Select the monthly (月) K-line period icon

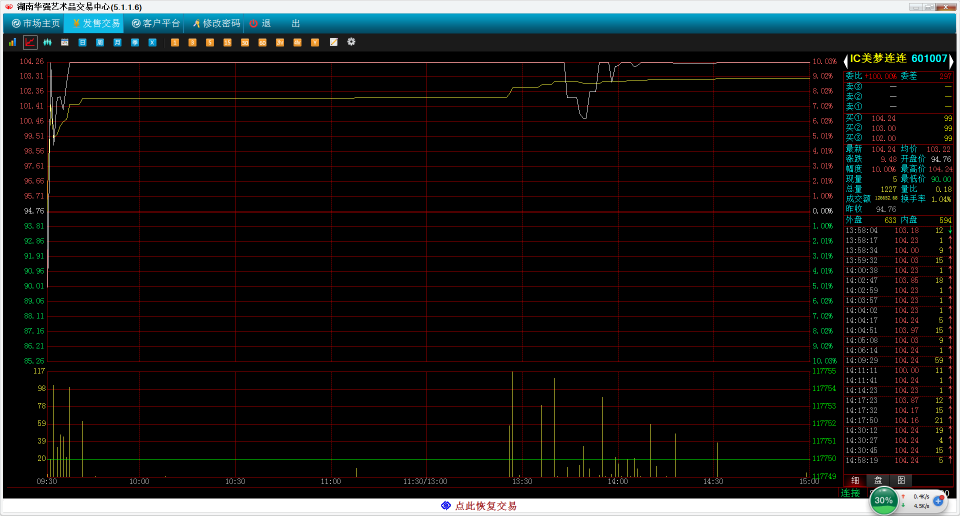coord(117,42)
